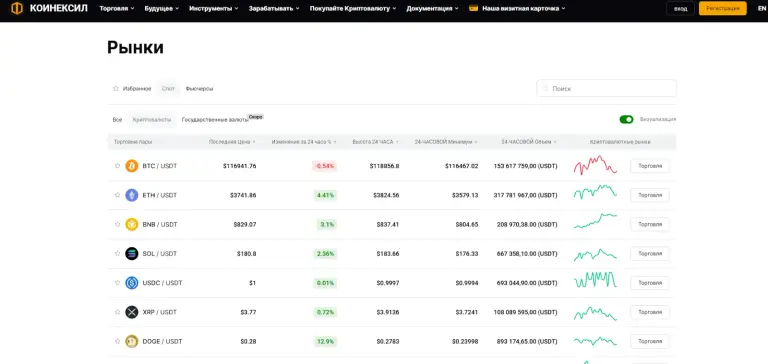Sort by Высота 24 ЧАСА column
The height and width of the screenshot is (364, 768).
pyautogui.click(x=376, y=142)
